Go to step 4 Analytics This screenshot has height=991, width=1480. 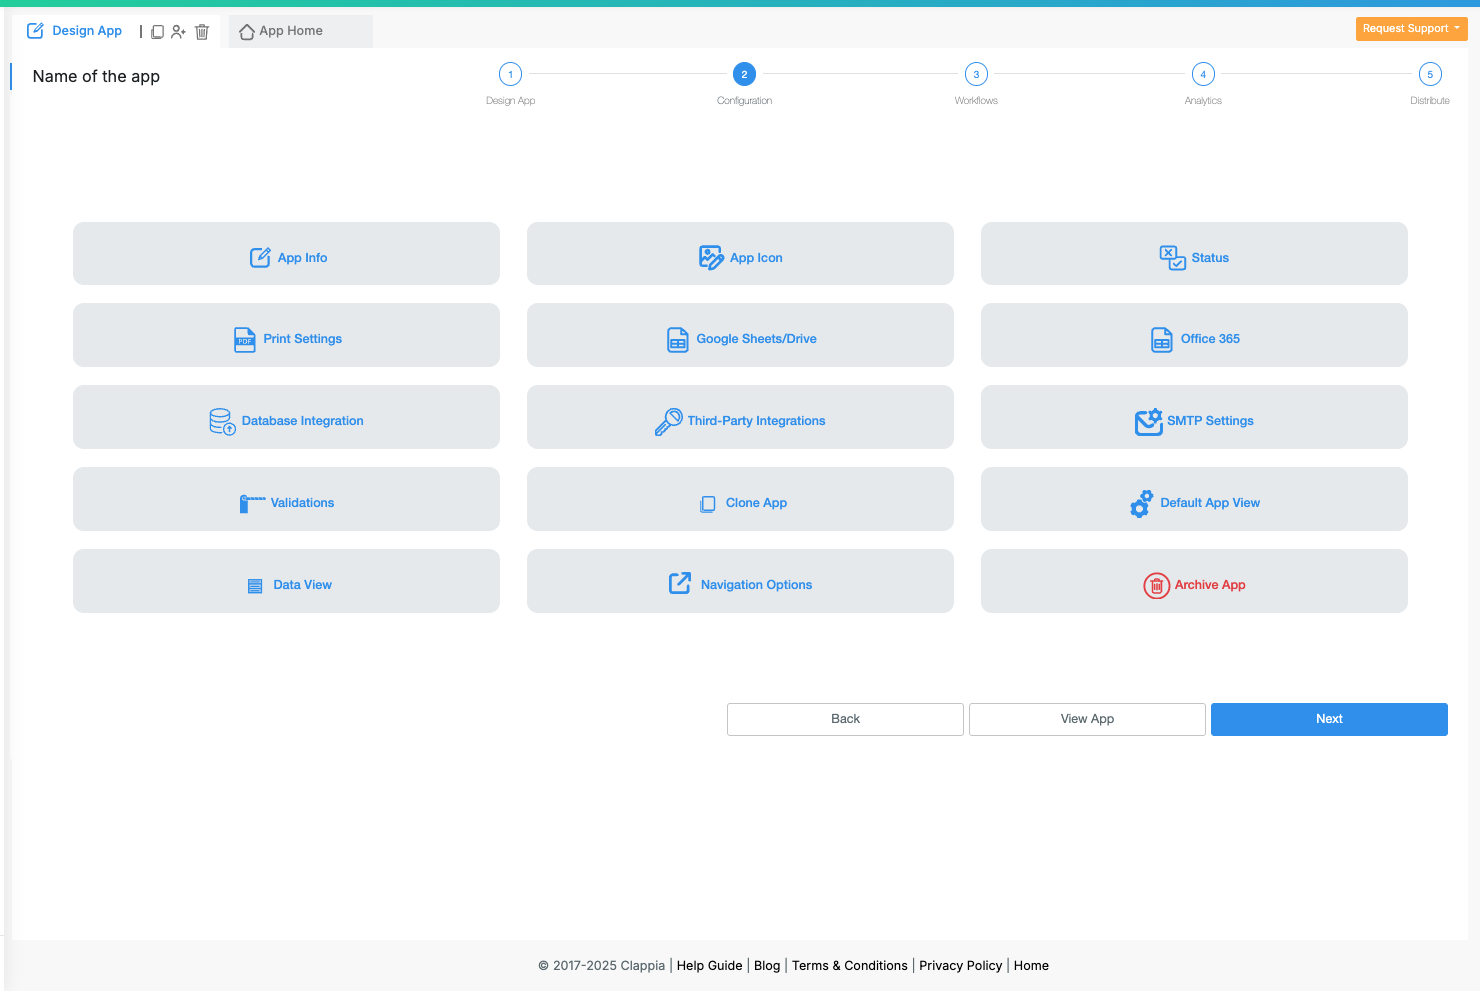(1203, 74)
